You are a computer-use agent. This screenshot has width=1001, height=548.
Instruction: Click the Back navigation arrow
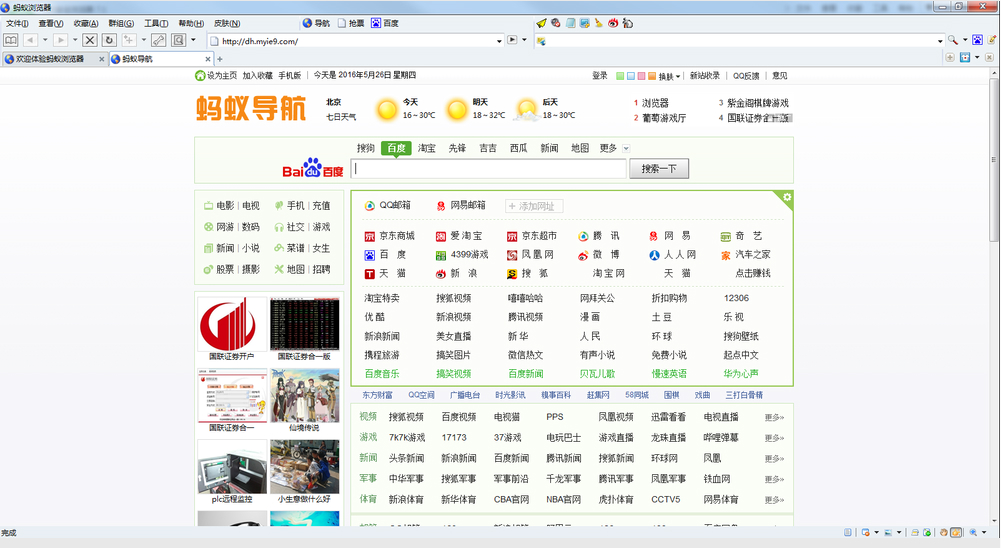pos(30,40)
